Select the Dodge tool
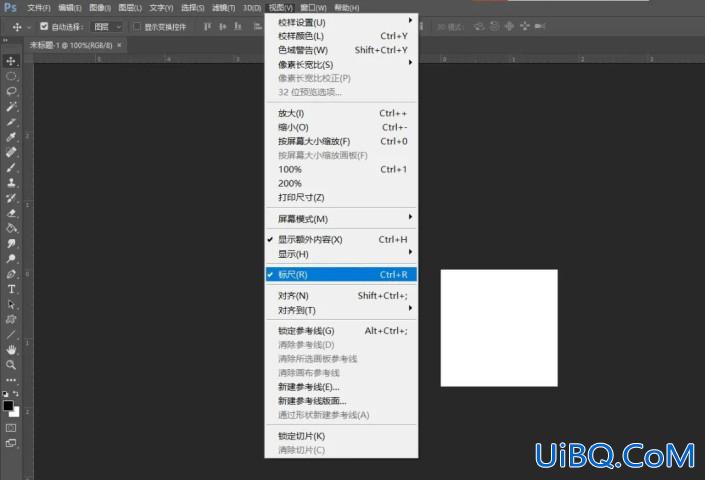705x480 pixels. [11, 259]
